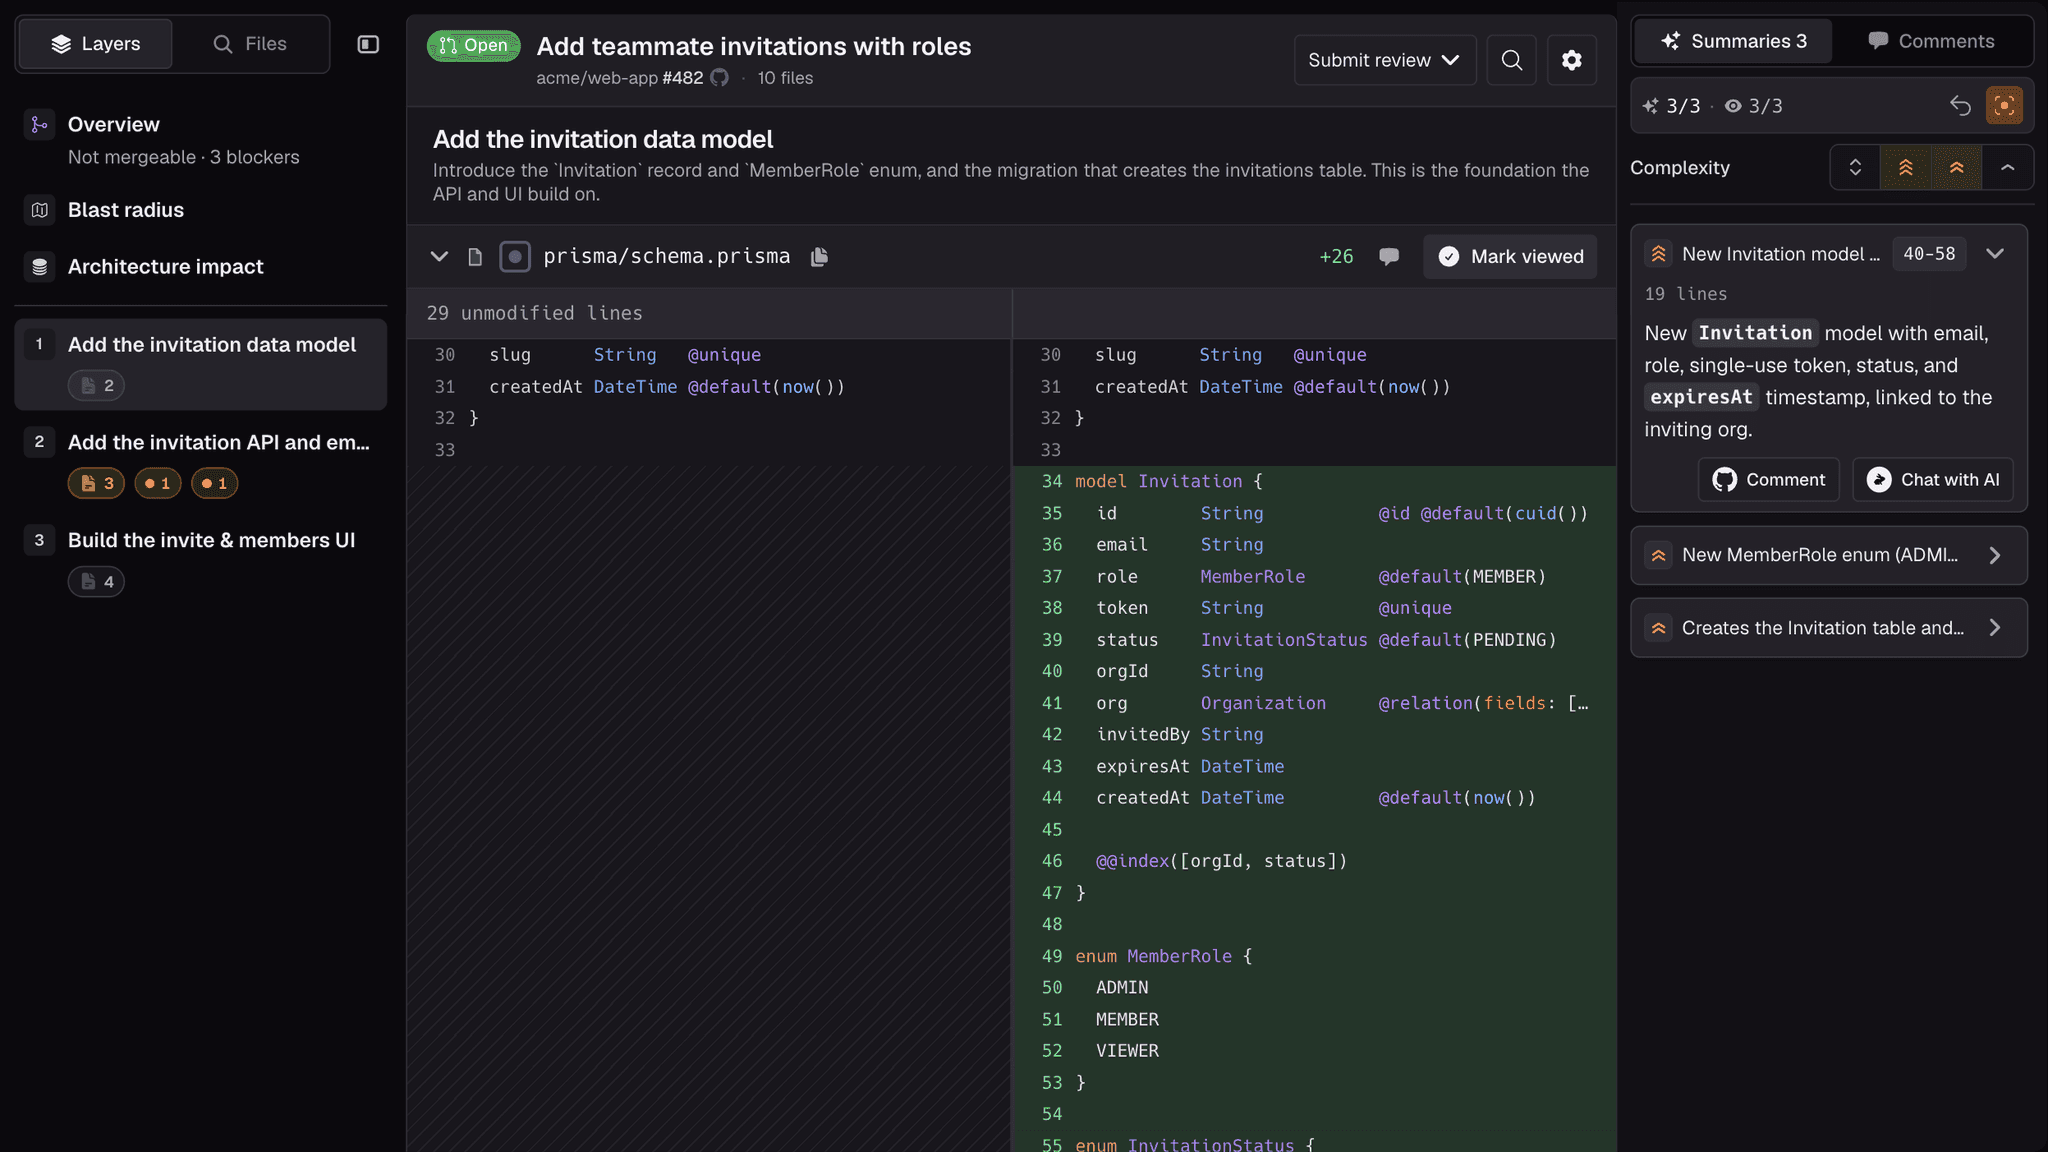This screenshot has width=2048, height=1152.
Task: Click the 40-58 line range badge
Action: tap(1929, 254)
